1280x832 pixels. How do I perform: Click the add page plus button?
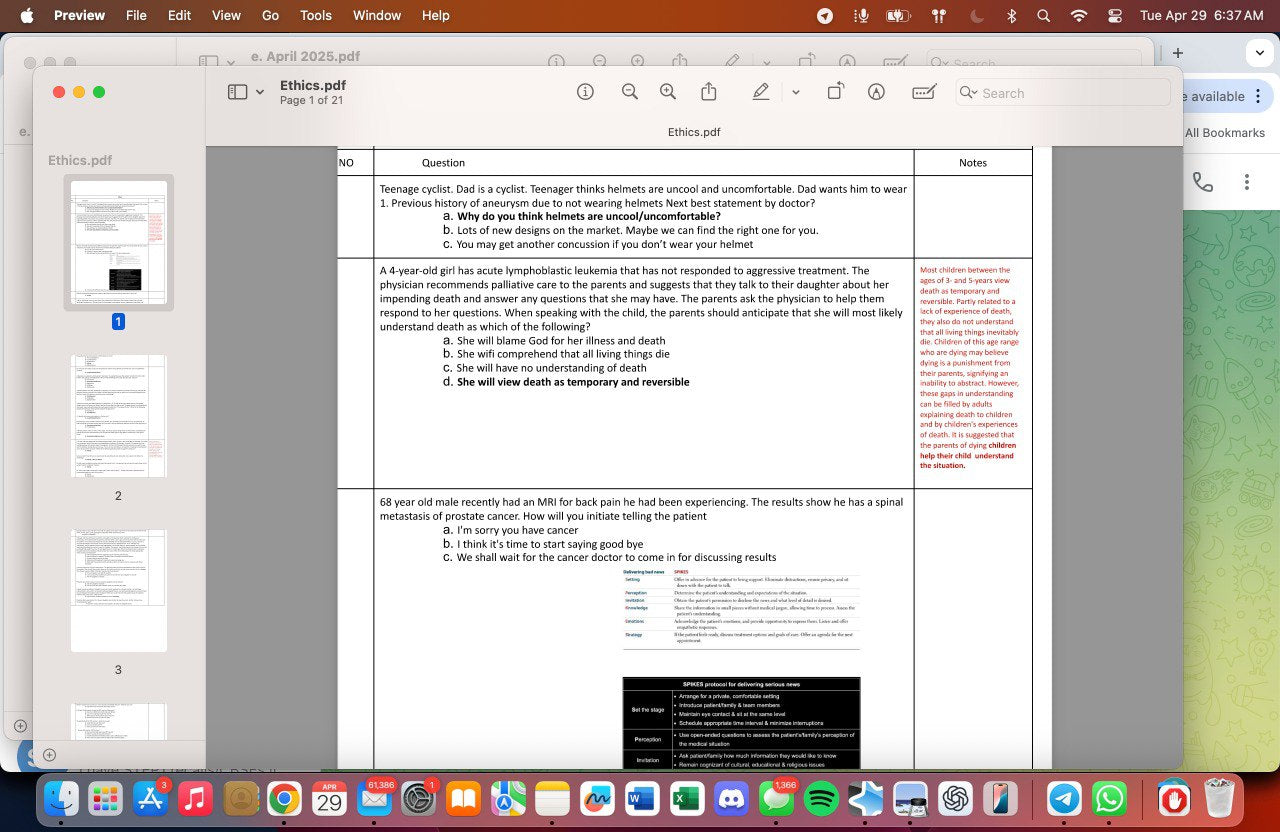pyautogui.click(x=49, y=755)
